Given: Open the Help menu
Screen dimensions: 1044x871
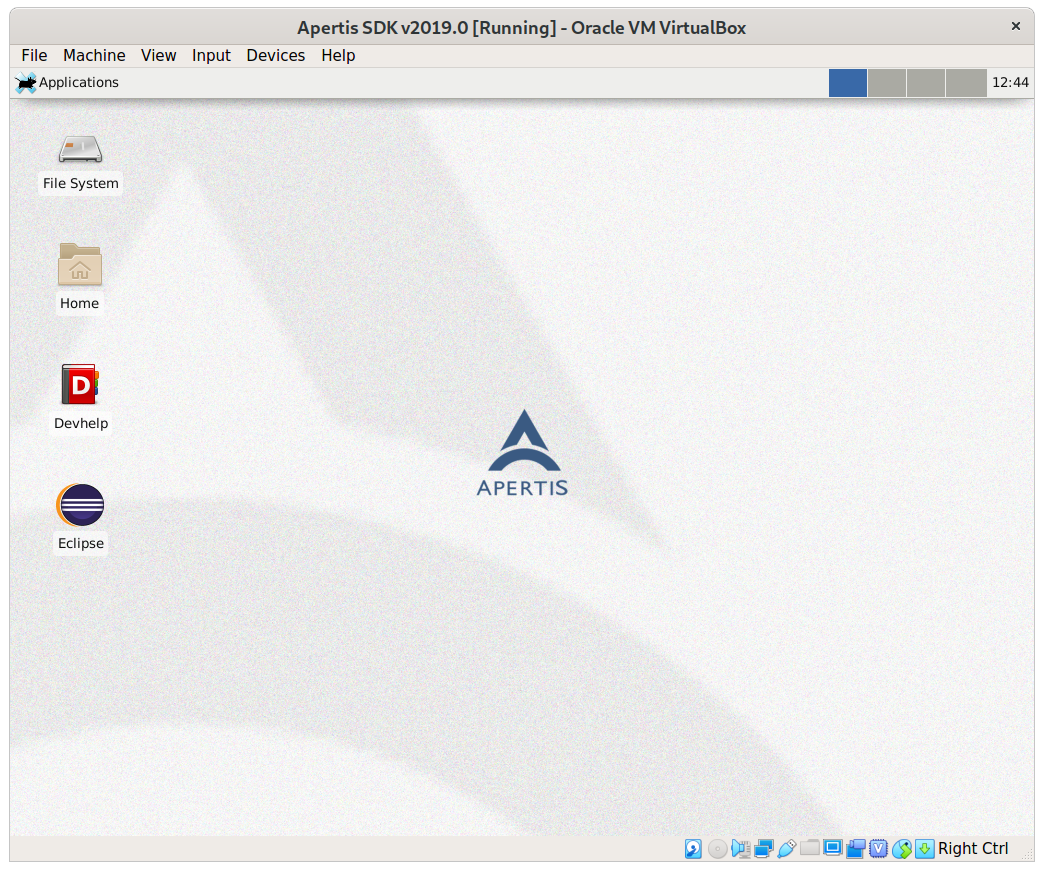Looking at the screenshot, I should [338, 55].
